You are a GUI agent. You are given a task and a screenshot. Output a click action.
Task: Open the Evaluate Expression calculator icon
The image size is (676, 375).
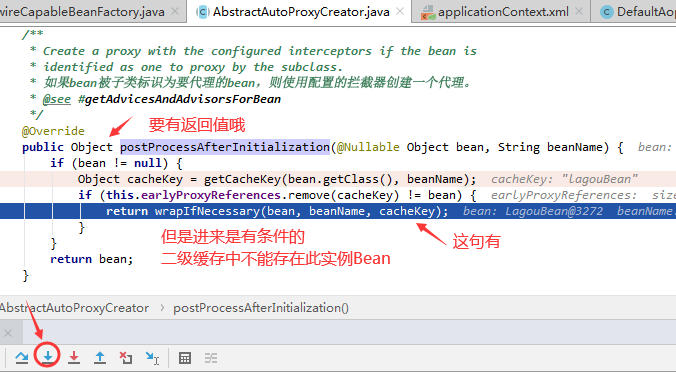(x=185, y=358)
